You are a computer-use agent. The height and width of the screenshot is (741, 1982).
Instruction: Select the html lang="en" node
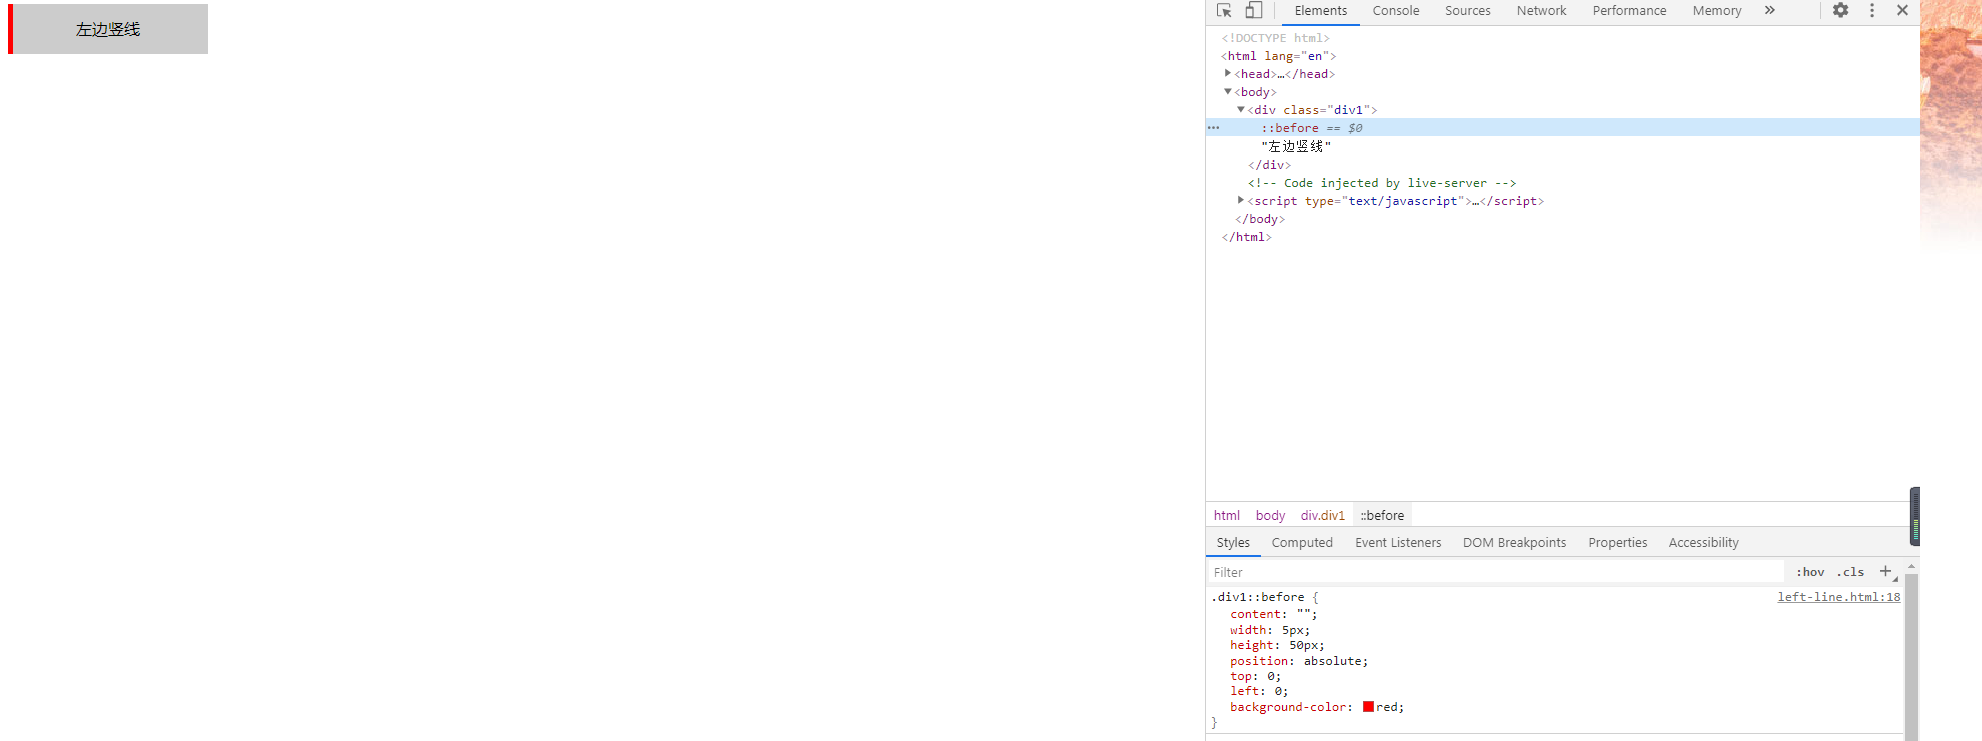pyautogui.click(x=1278, y=56)
